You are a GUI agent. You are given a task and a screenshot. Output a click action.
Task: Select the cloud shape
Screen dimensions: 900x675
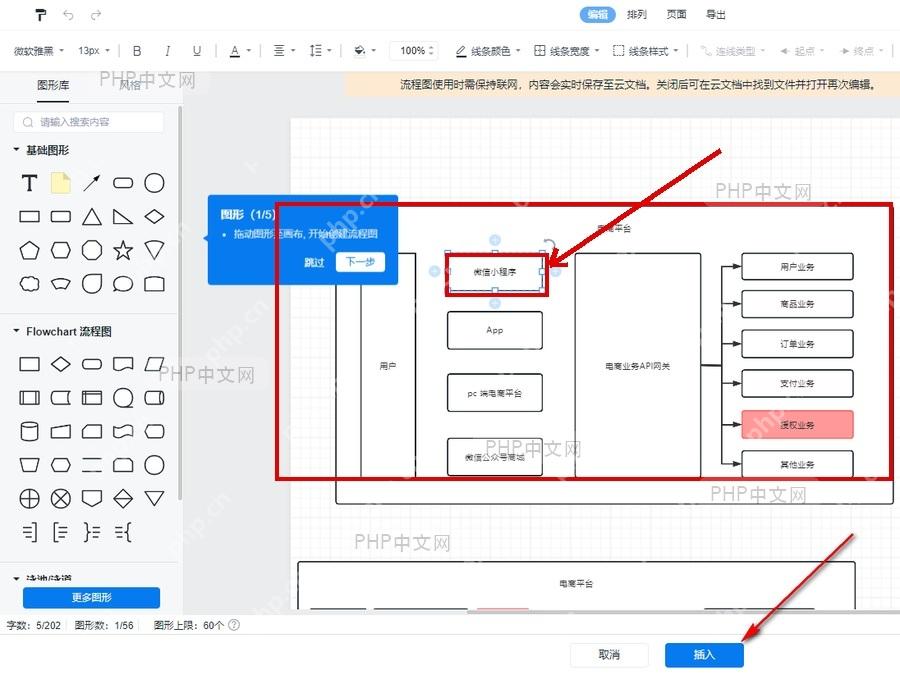[x=29, y=284]
